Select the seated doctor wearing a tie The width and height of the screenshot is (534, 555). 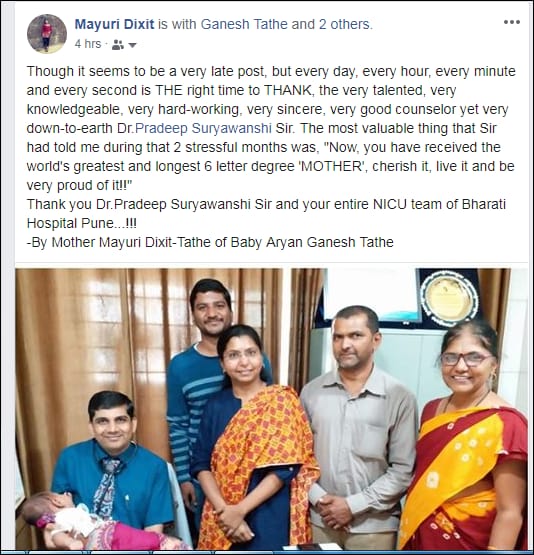(113, 467)
